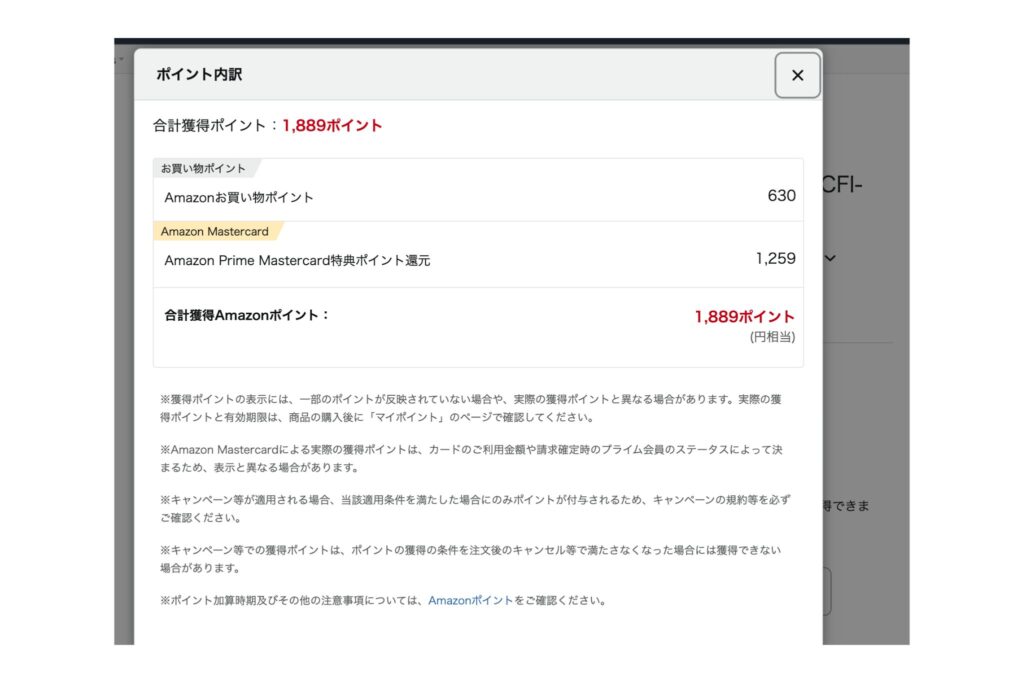Select the red 1,889ポイント in summary row
Image resolution: width=1024 pixels, height=683 pixels.
(x=744, y=317)
